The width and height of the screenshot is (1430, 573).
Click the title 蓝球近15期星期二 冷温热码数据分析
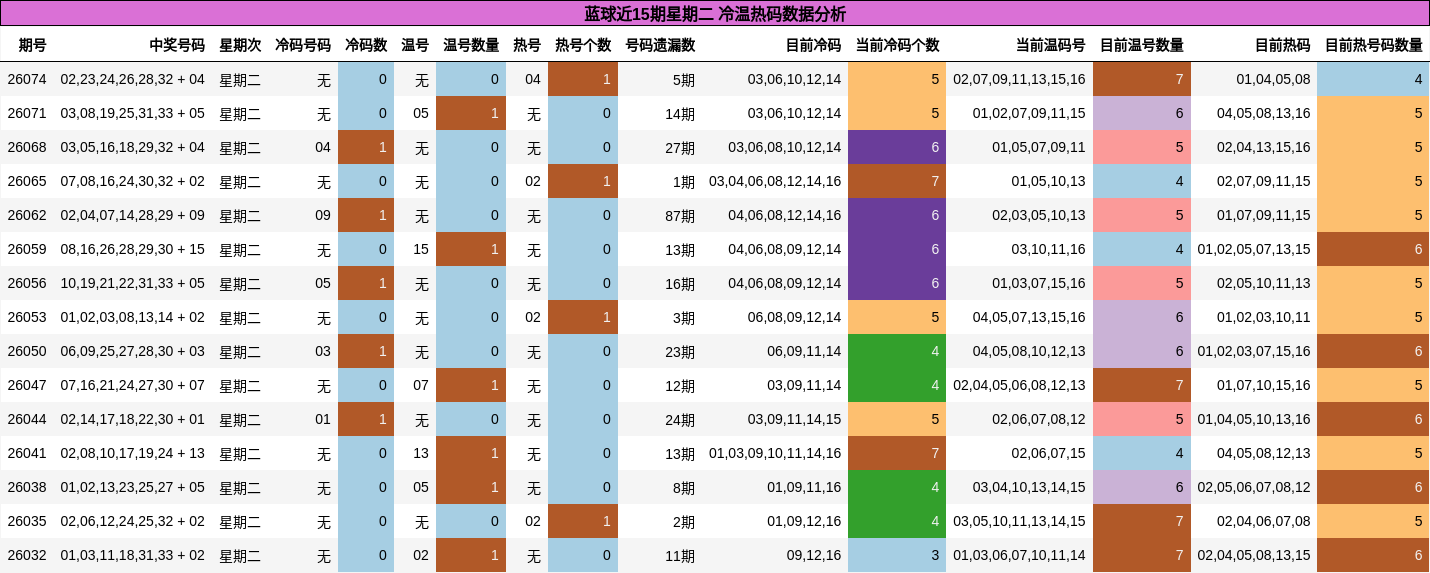coord(715,14)
